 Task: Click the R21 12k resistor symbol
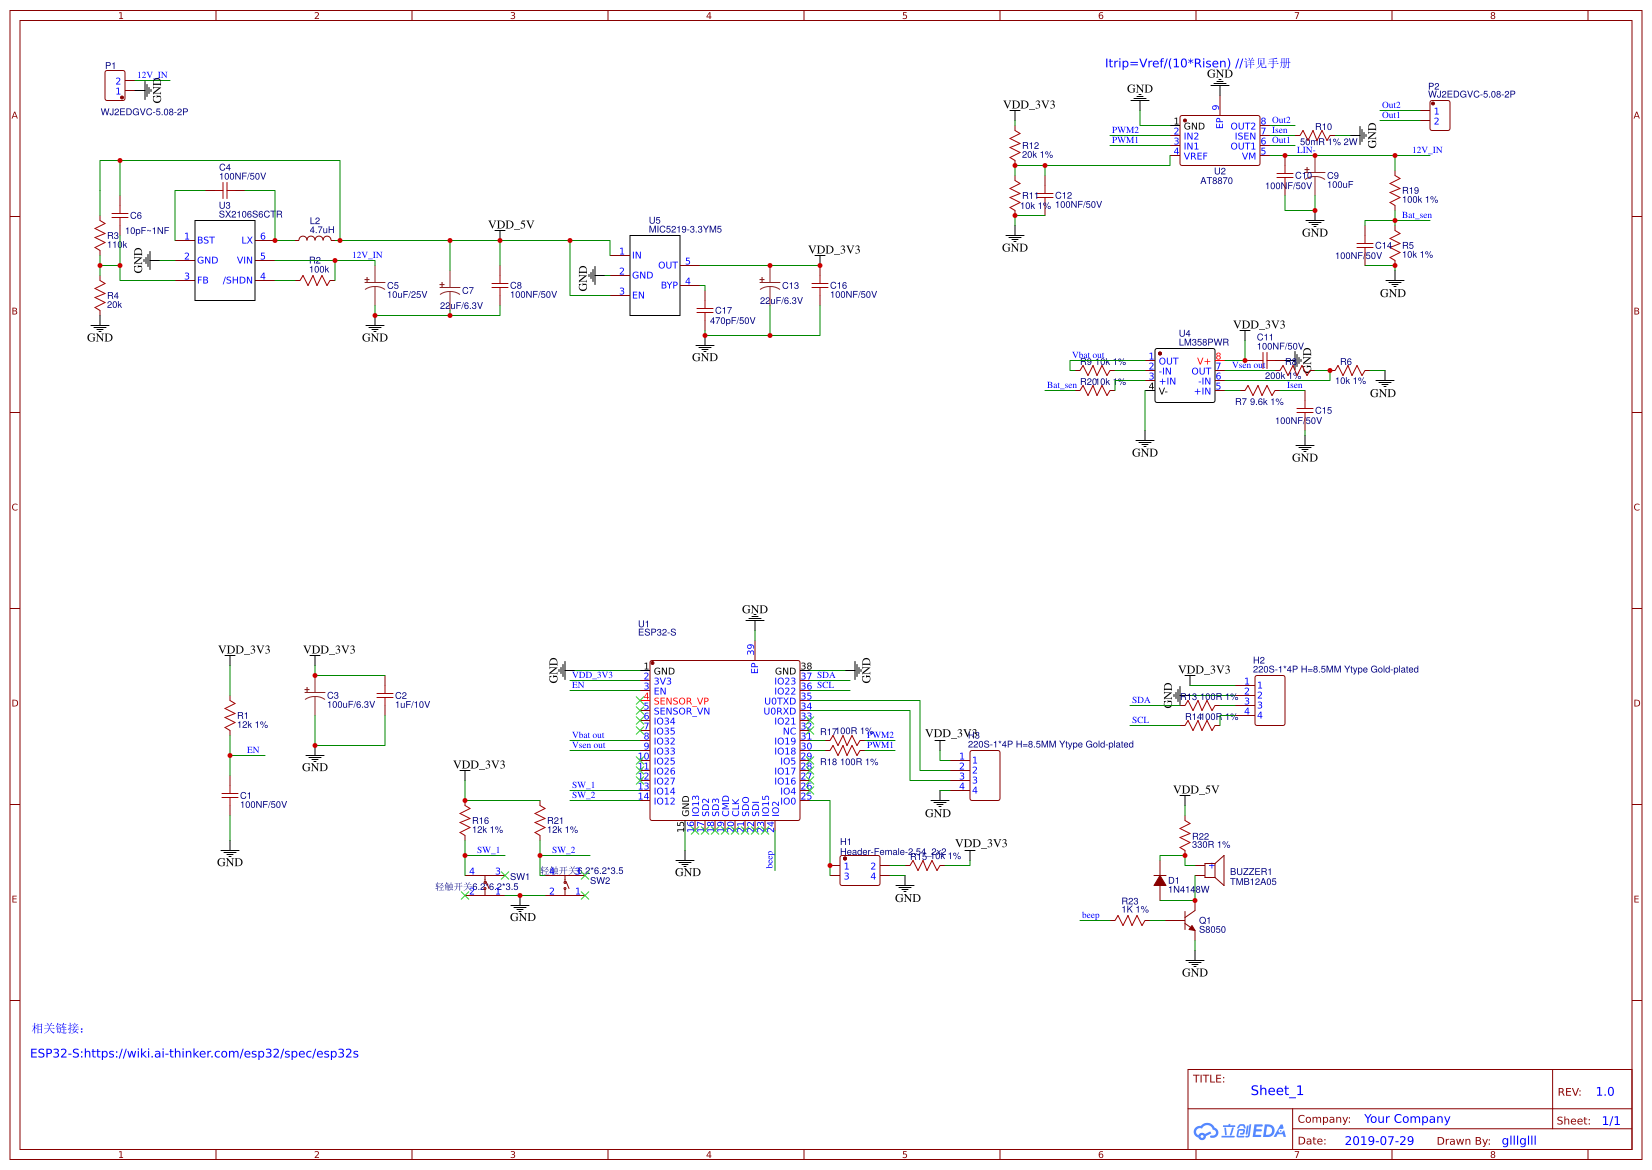tap(540, 820)
